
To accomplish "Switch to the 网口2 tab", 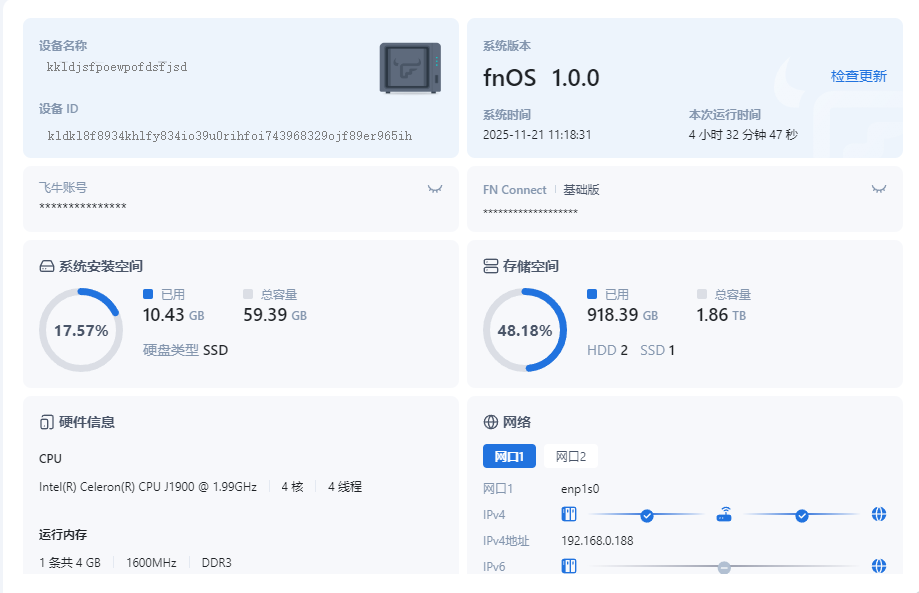I will 571,456.
